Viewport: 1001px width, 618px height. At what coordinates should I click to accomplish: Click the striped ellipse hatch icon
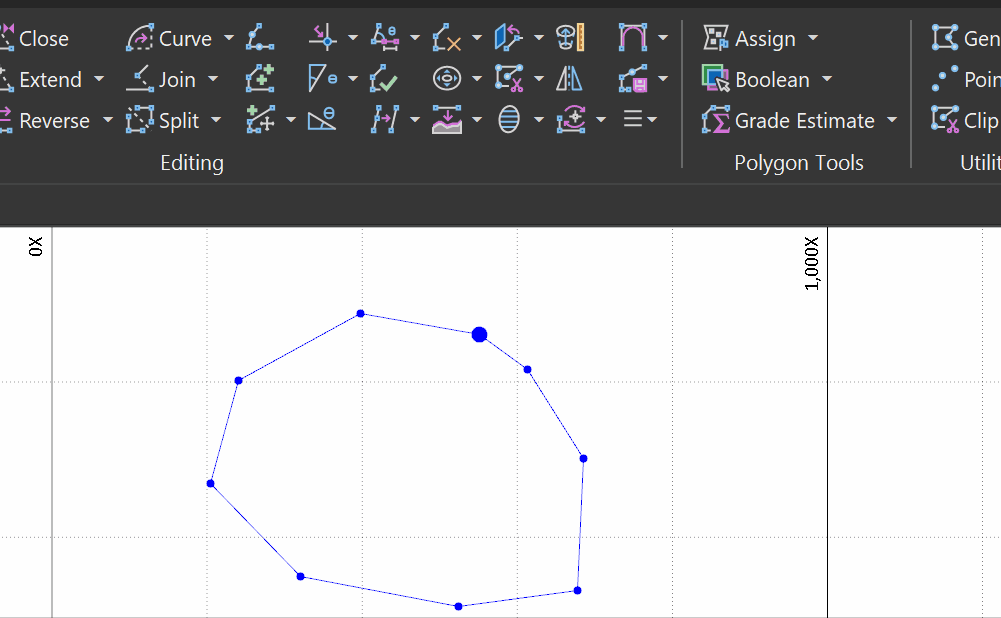[509, 119]
